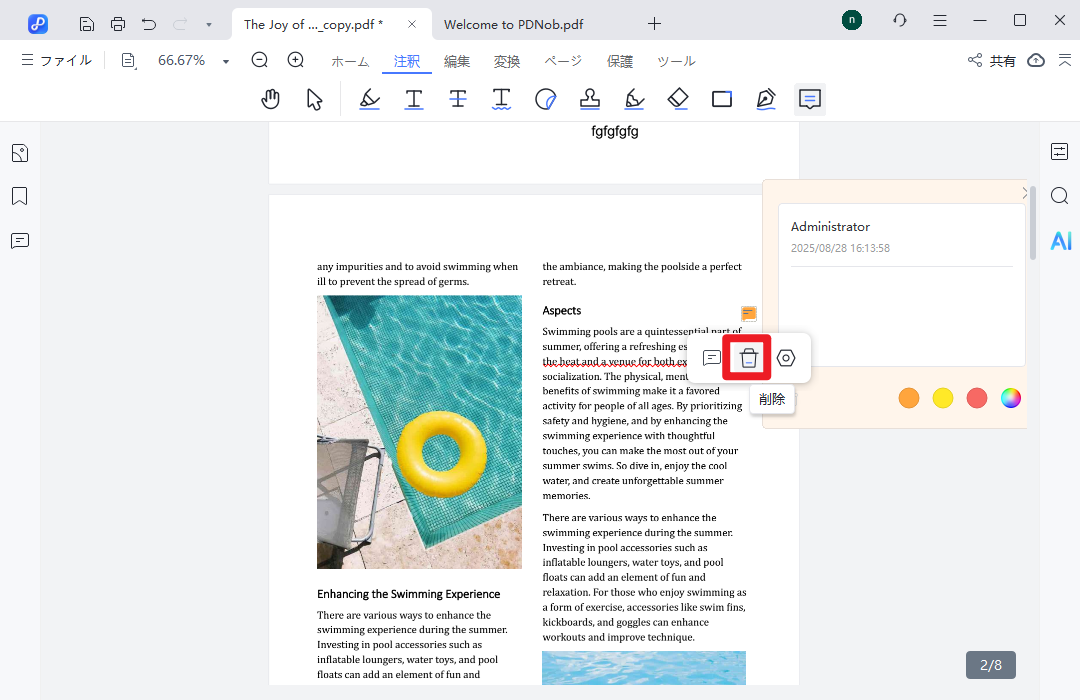Click the zoom in magnifier icon

pos(296,60)
